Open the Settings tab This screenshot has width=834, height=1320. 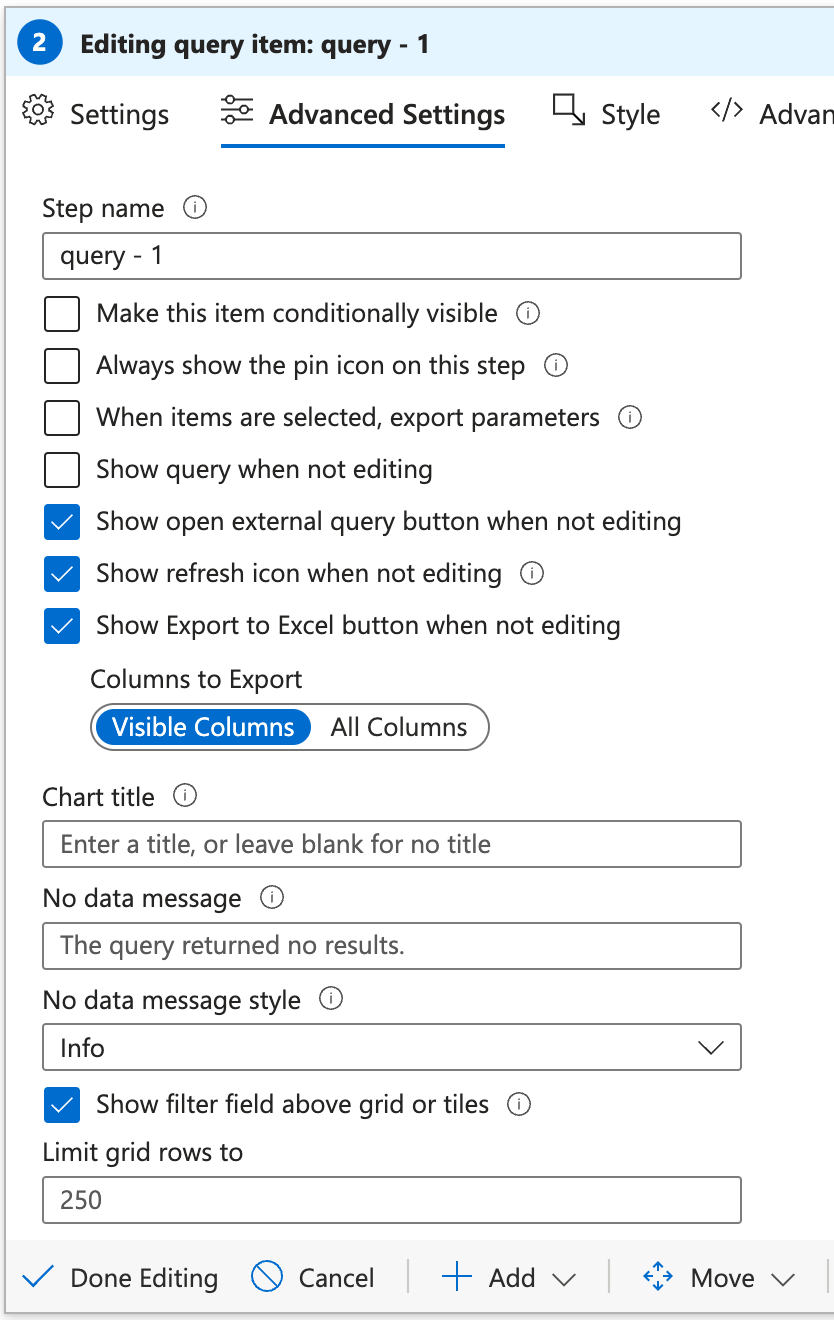pos(118,114)
